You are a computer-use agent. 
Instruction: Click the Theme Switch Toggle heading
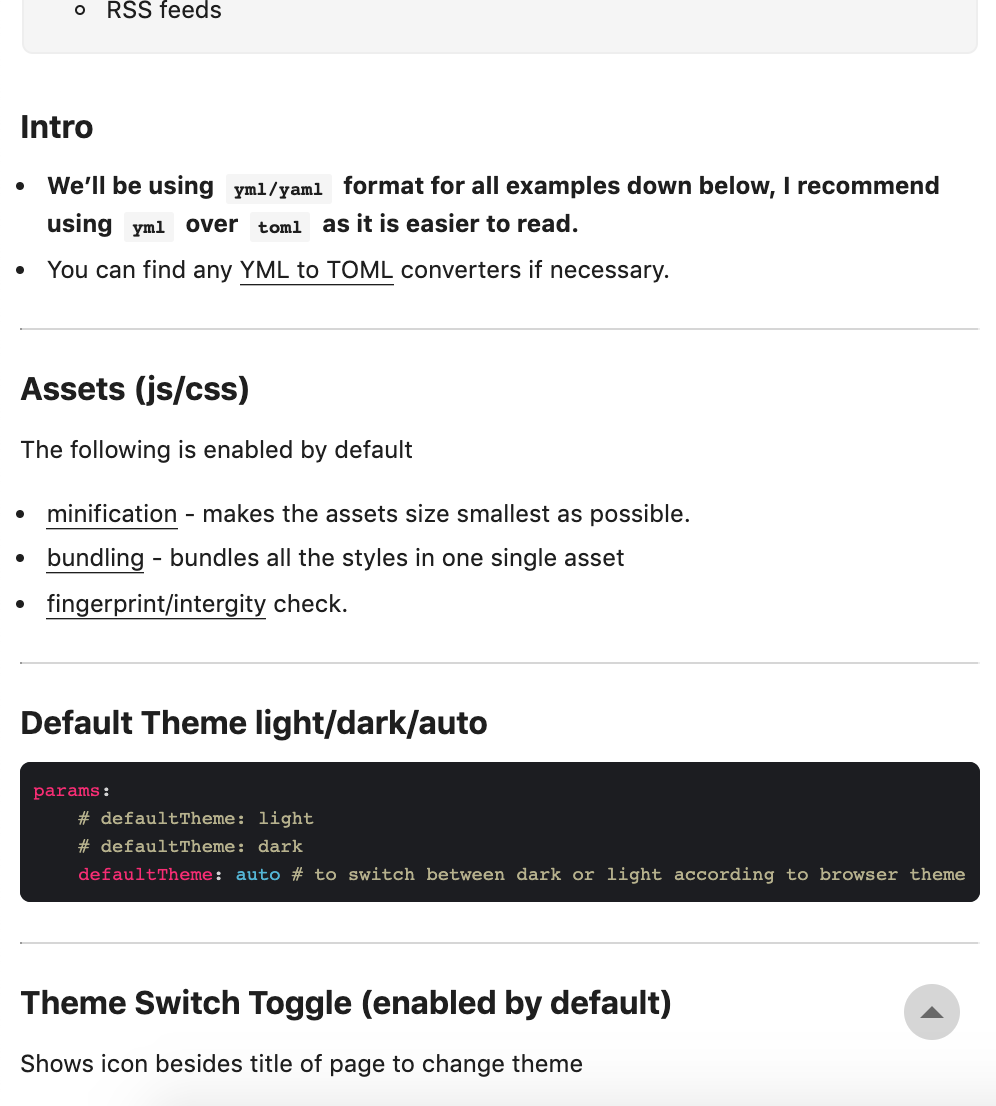click(x=345, y=1002)
